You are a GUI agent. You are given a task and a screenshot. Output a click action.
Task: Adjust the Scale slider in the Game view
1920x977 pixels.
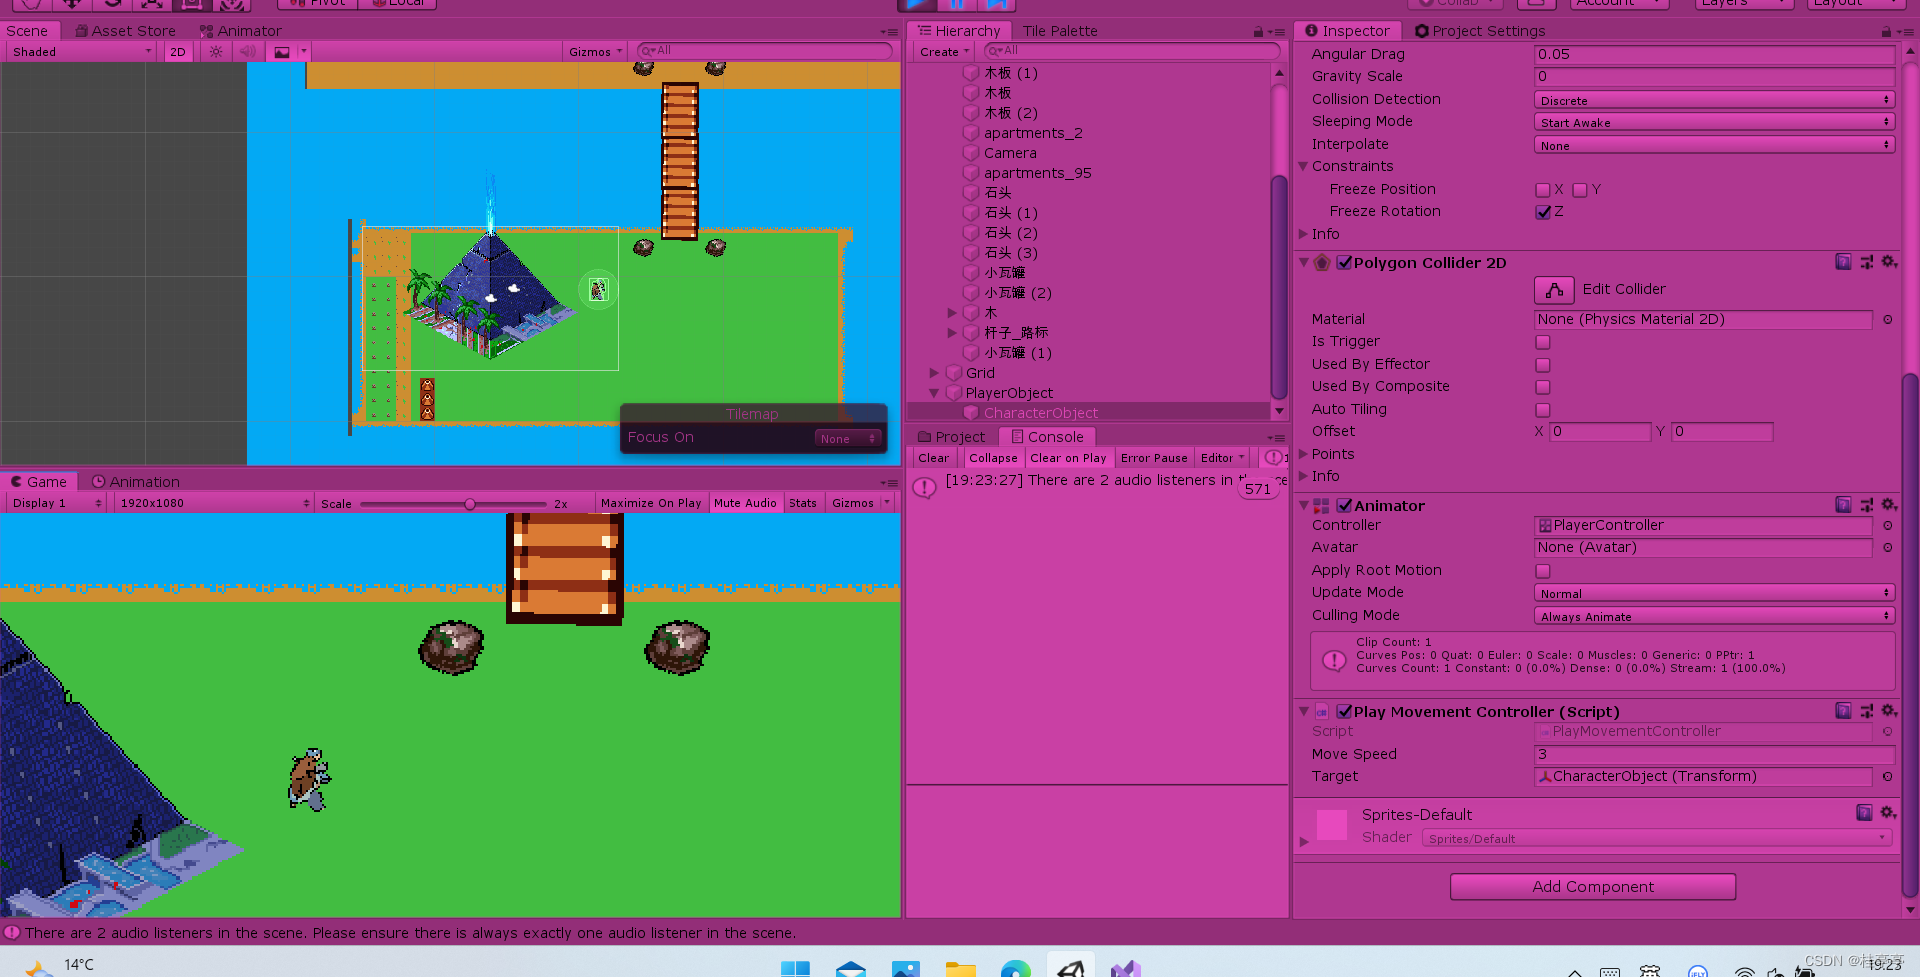[x=470, y=504]
